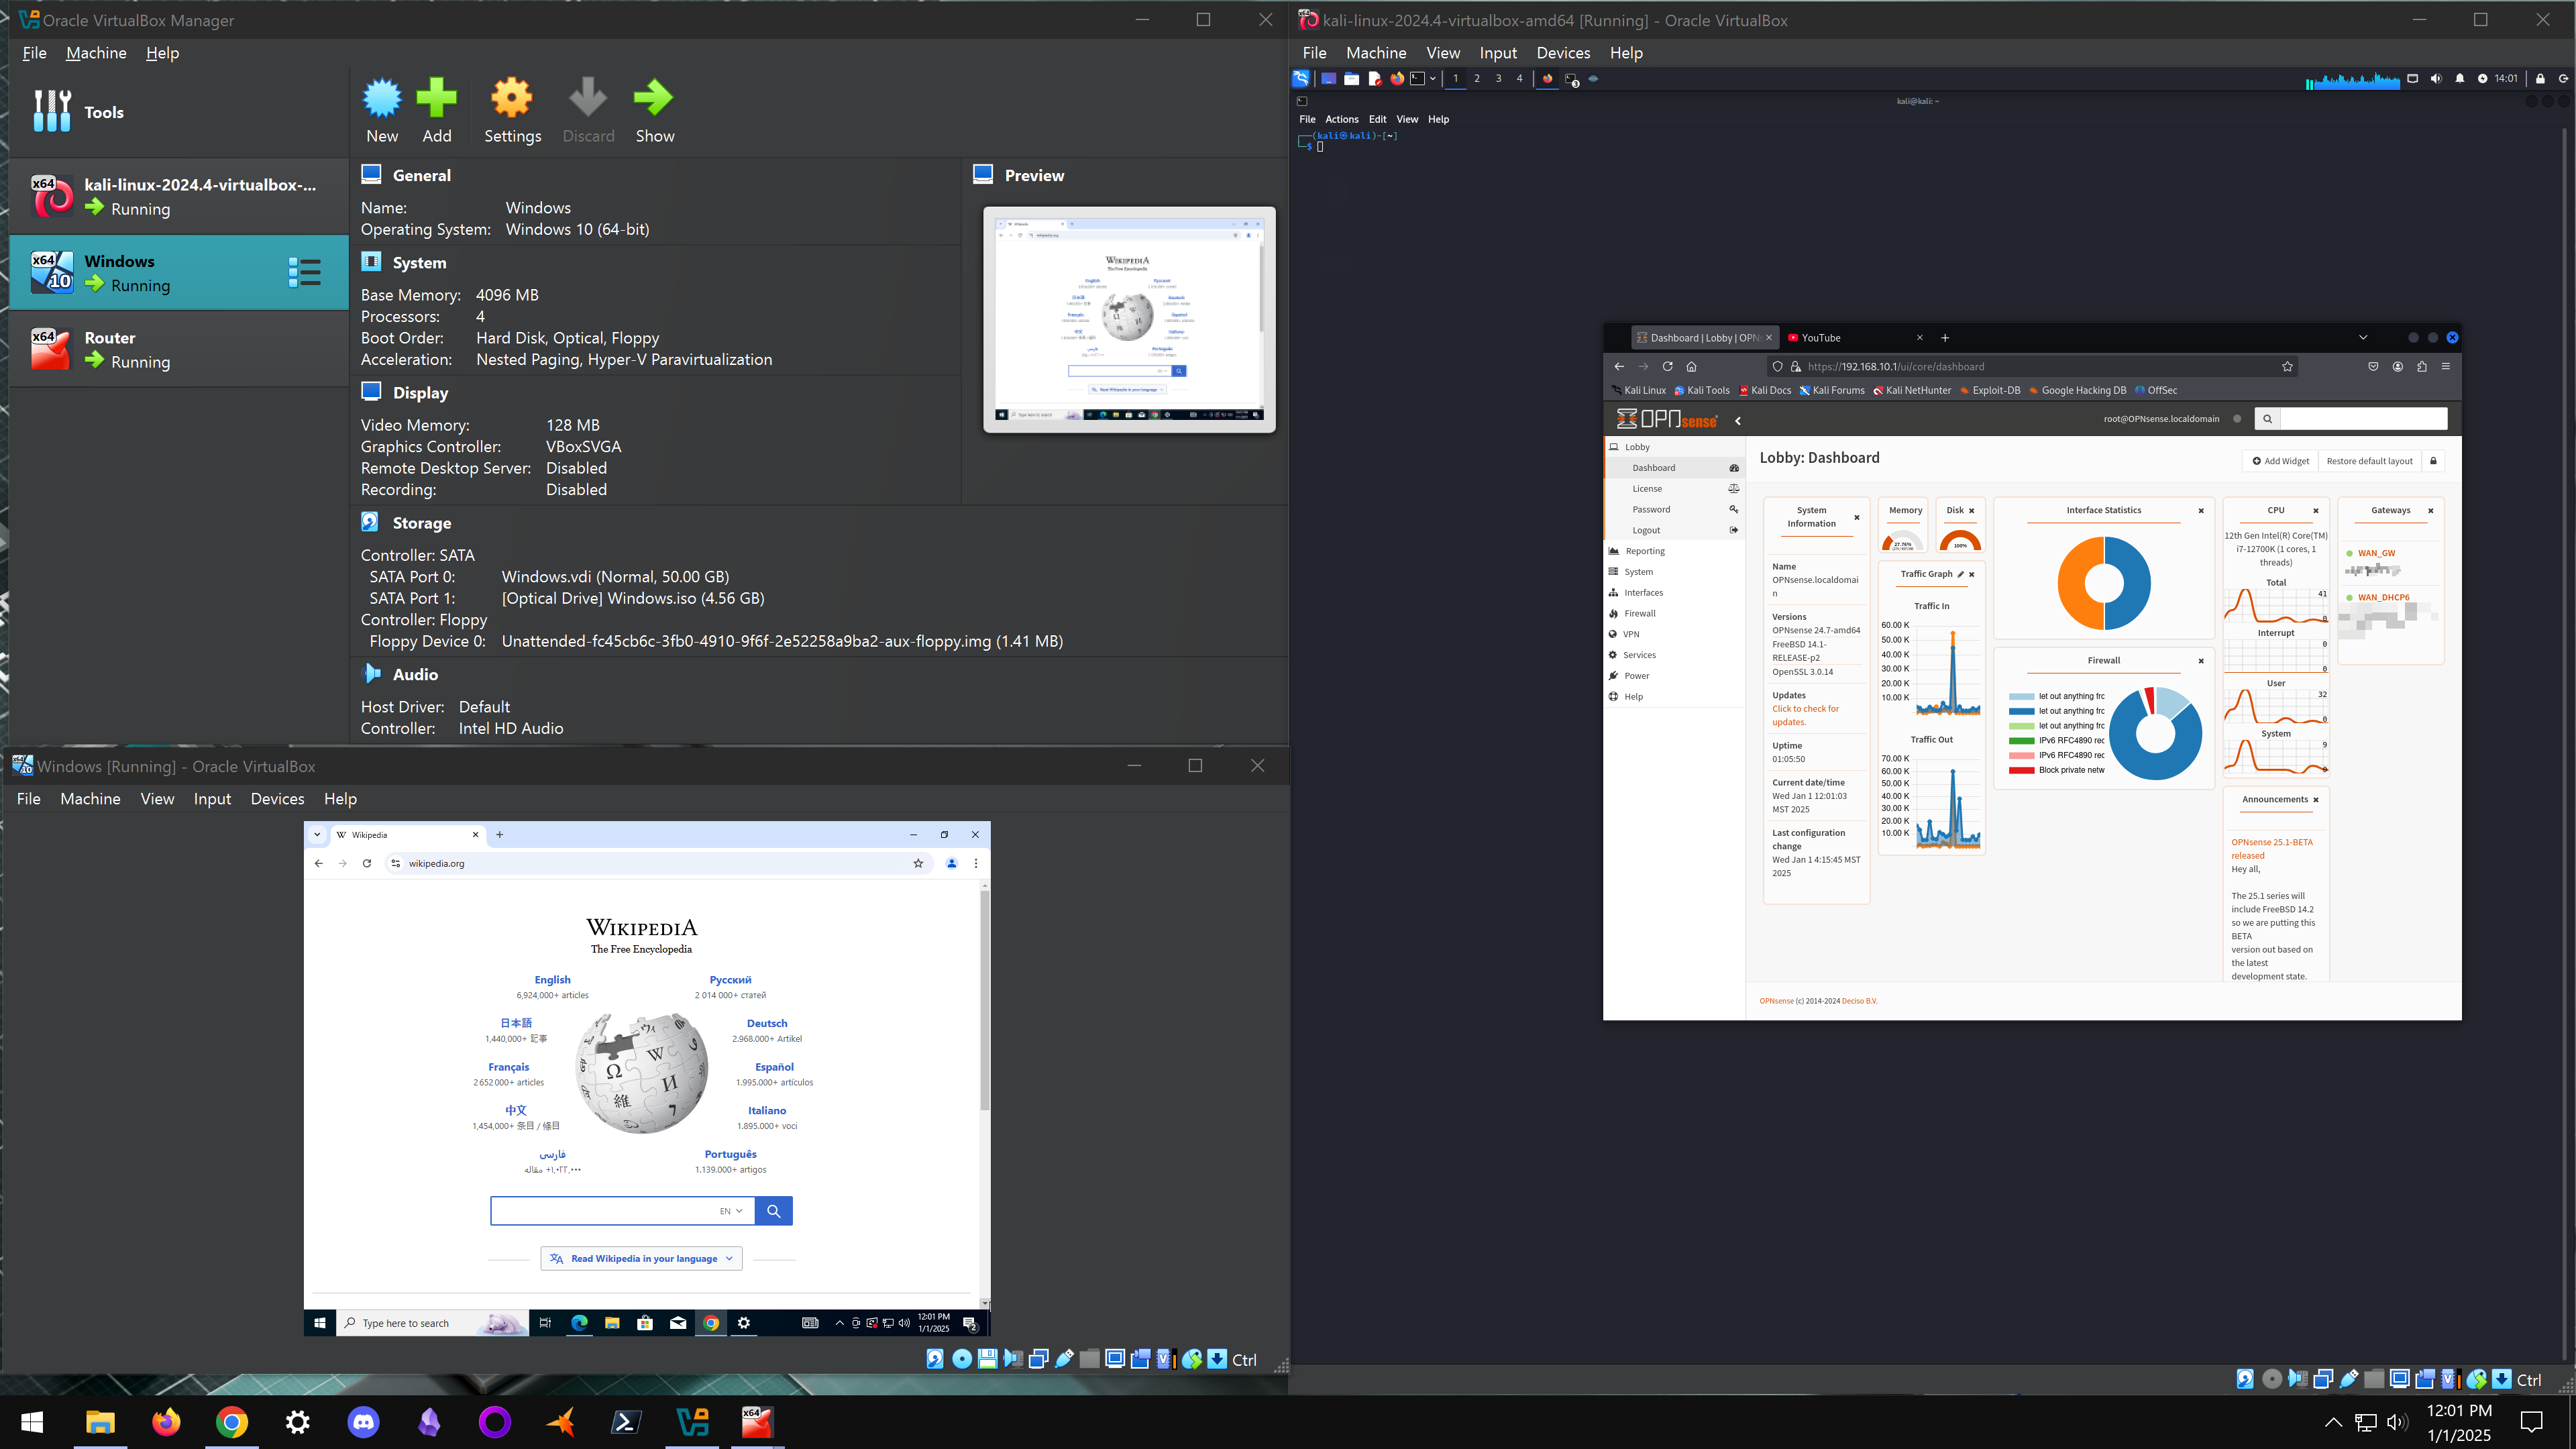Launch Firefox from the Kali panel
Image resolution: width=2576 pixels, height=1449 pixels.
click(1397, 78)
